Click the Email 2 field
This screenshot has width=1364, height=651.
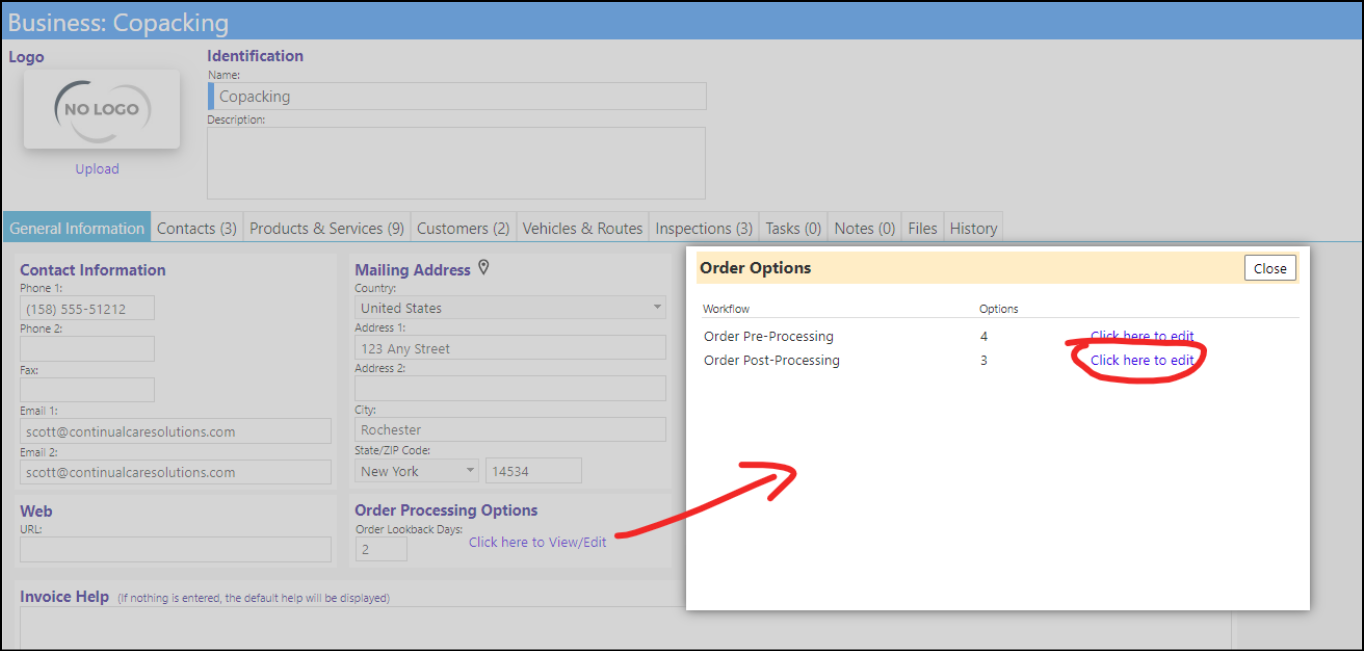click(175, 472)
